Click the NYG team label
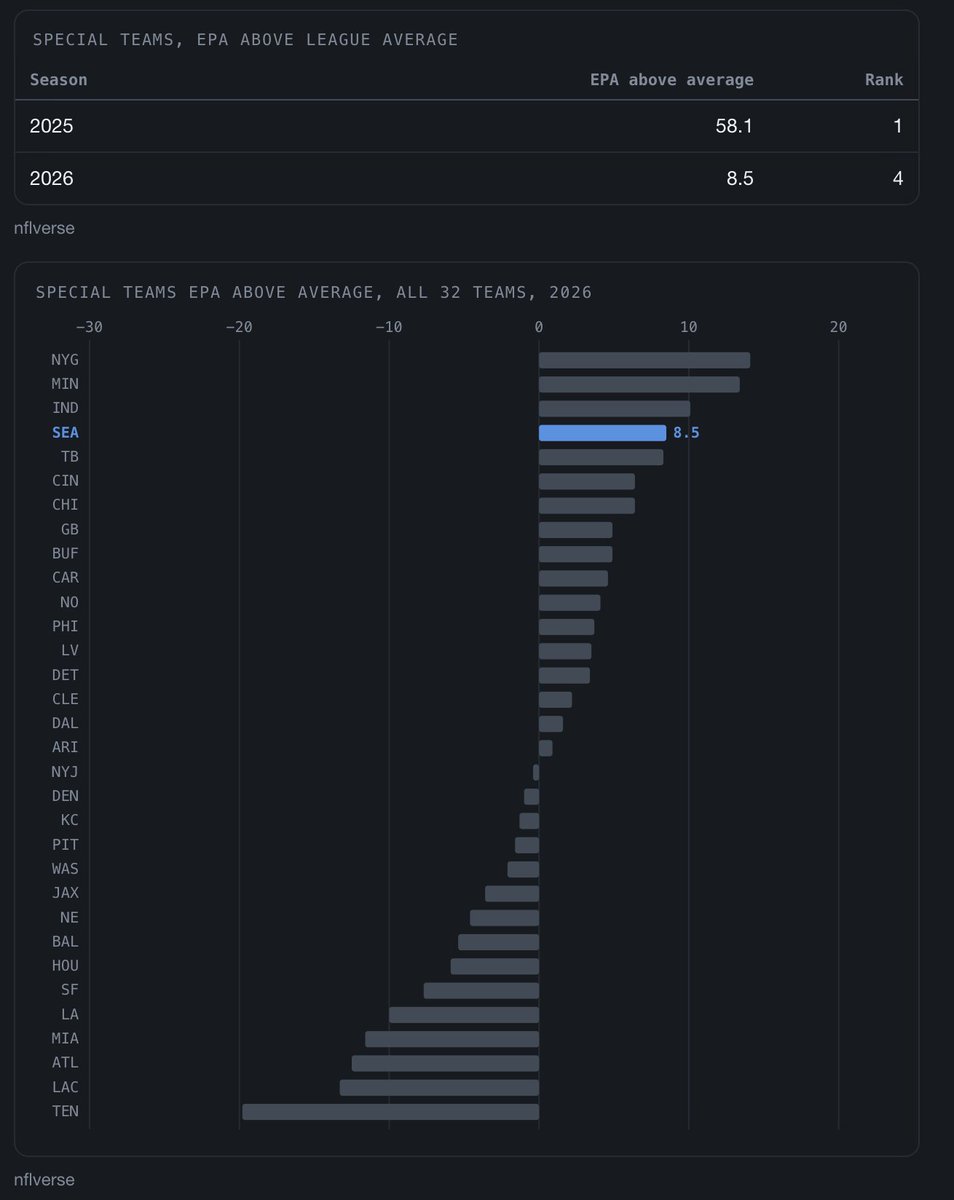This screenshot has width=954, height=1200. (x=65, y=360)
